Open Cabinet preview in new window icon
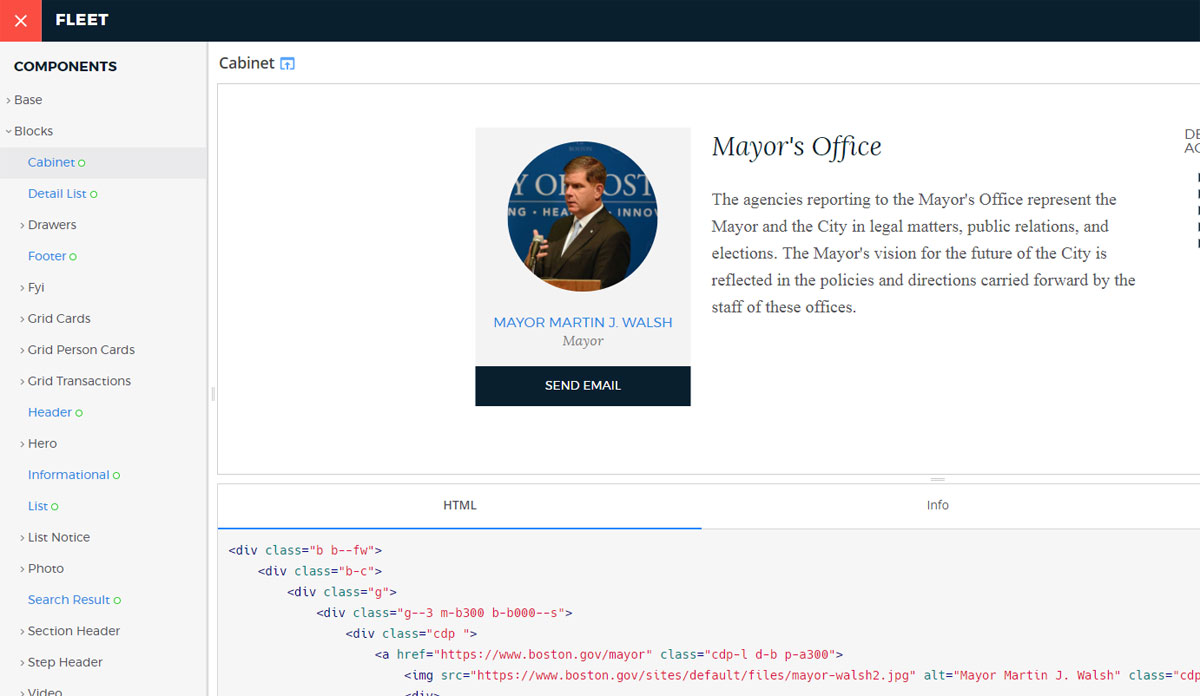The width and height of the screenshot is (1200, 696). click(288, 64)
